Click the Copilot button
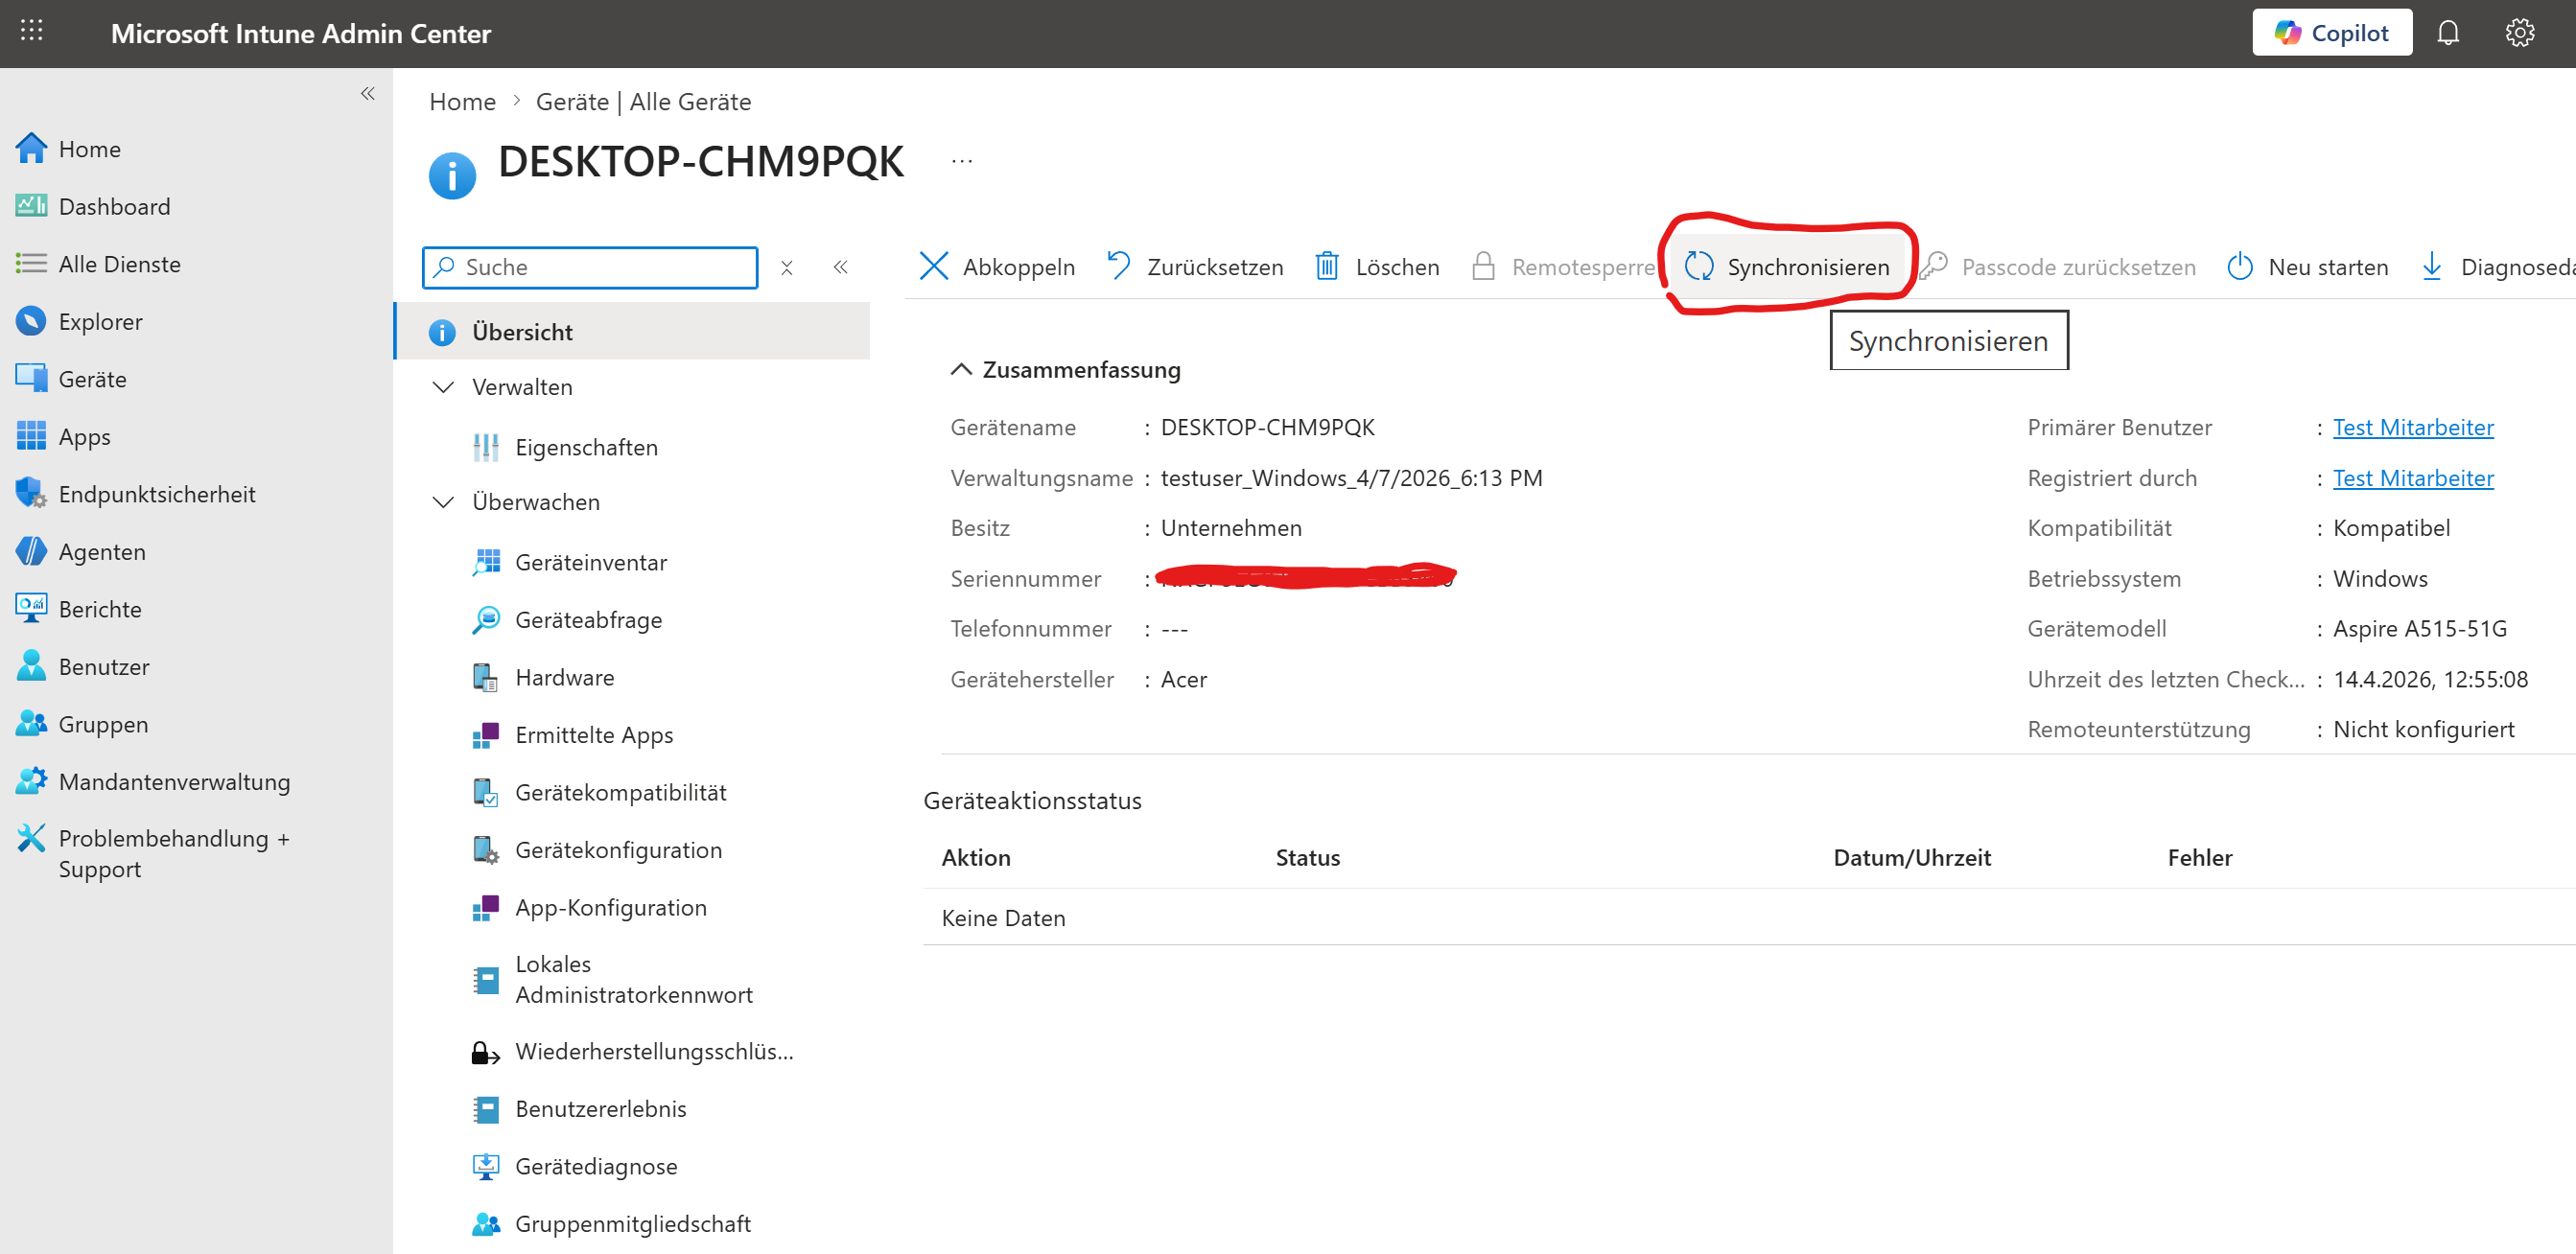The width and height of the screenshot is (2576, 1254). [2331, 33]
